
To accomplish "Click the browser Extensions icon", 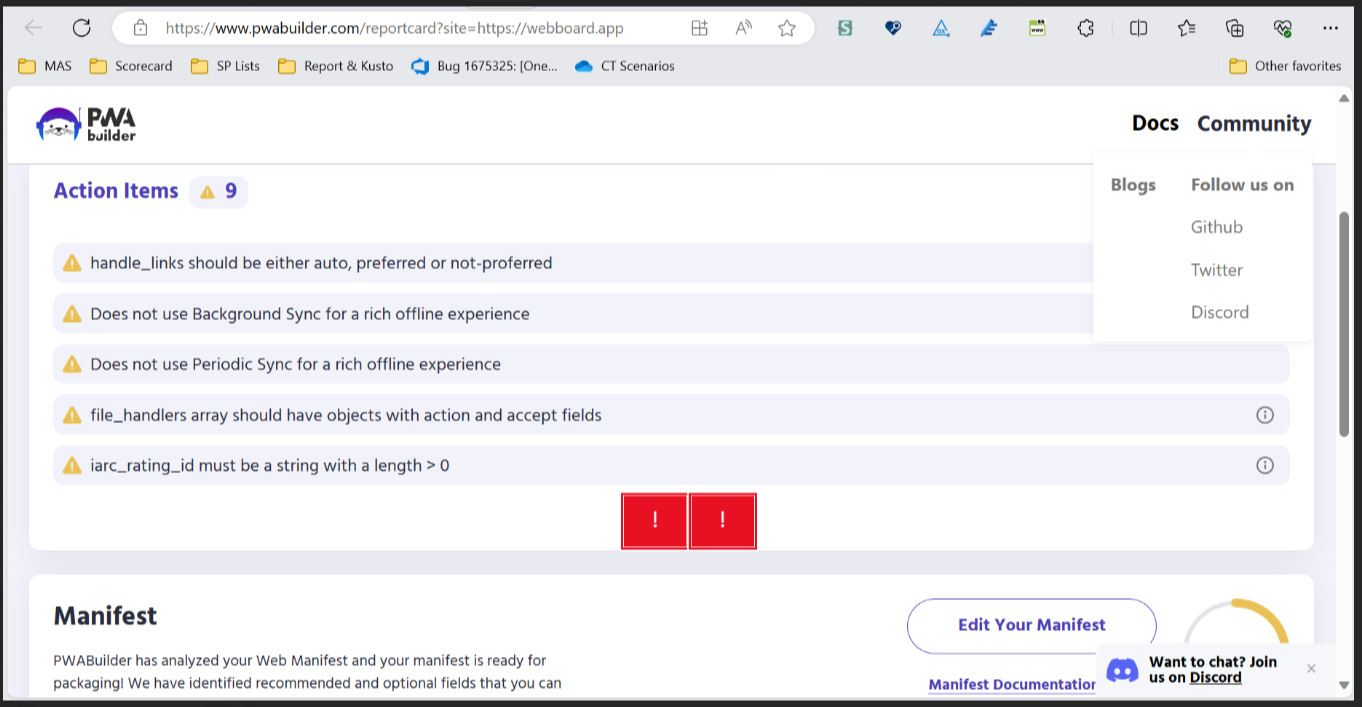I will (1085, 28).
